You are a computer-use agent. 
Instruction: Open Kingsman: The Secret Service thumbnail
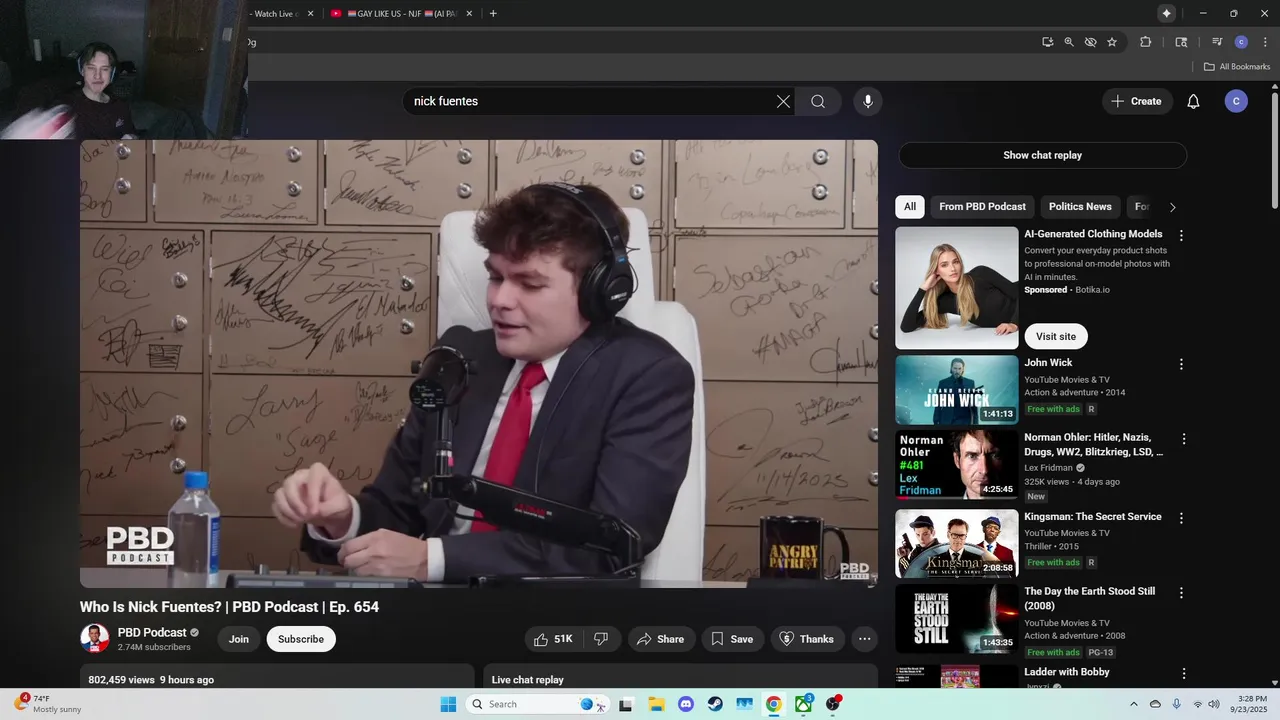click(957, 544)
